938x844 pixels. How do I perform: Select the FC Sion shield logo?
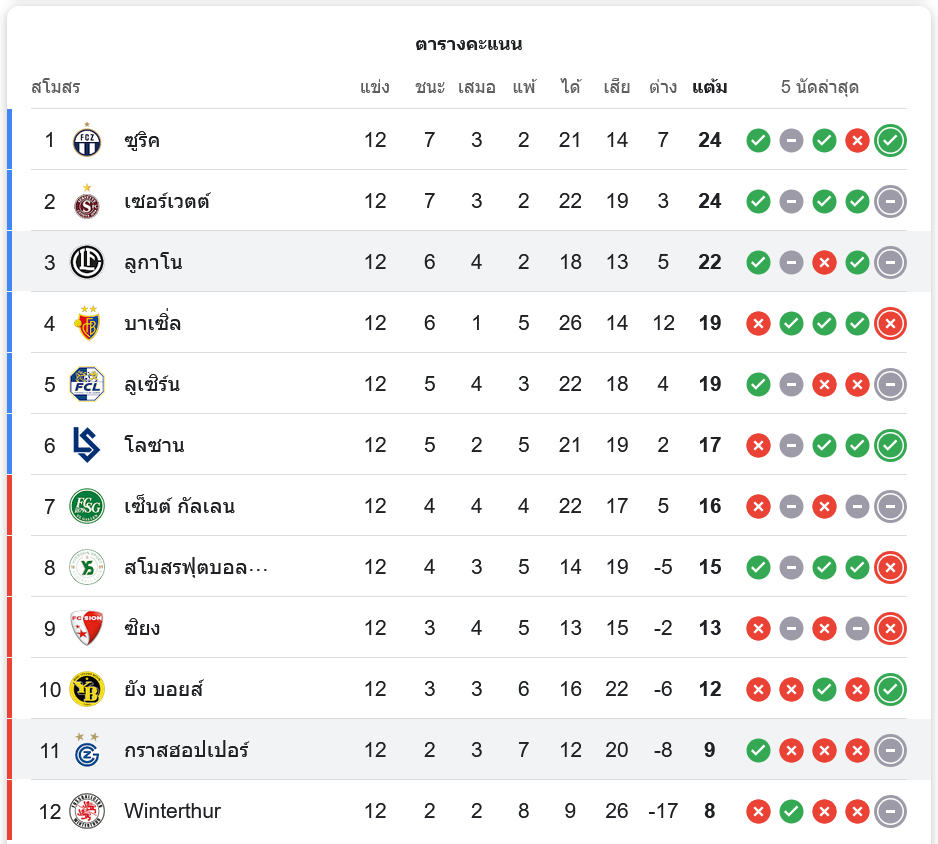(87, 628)
